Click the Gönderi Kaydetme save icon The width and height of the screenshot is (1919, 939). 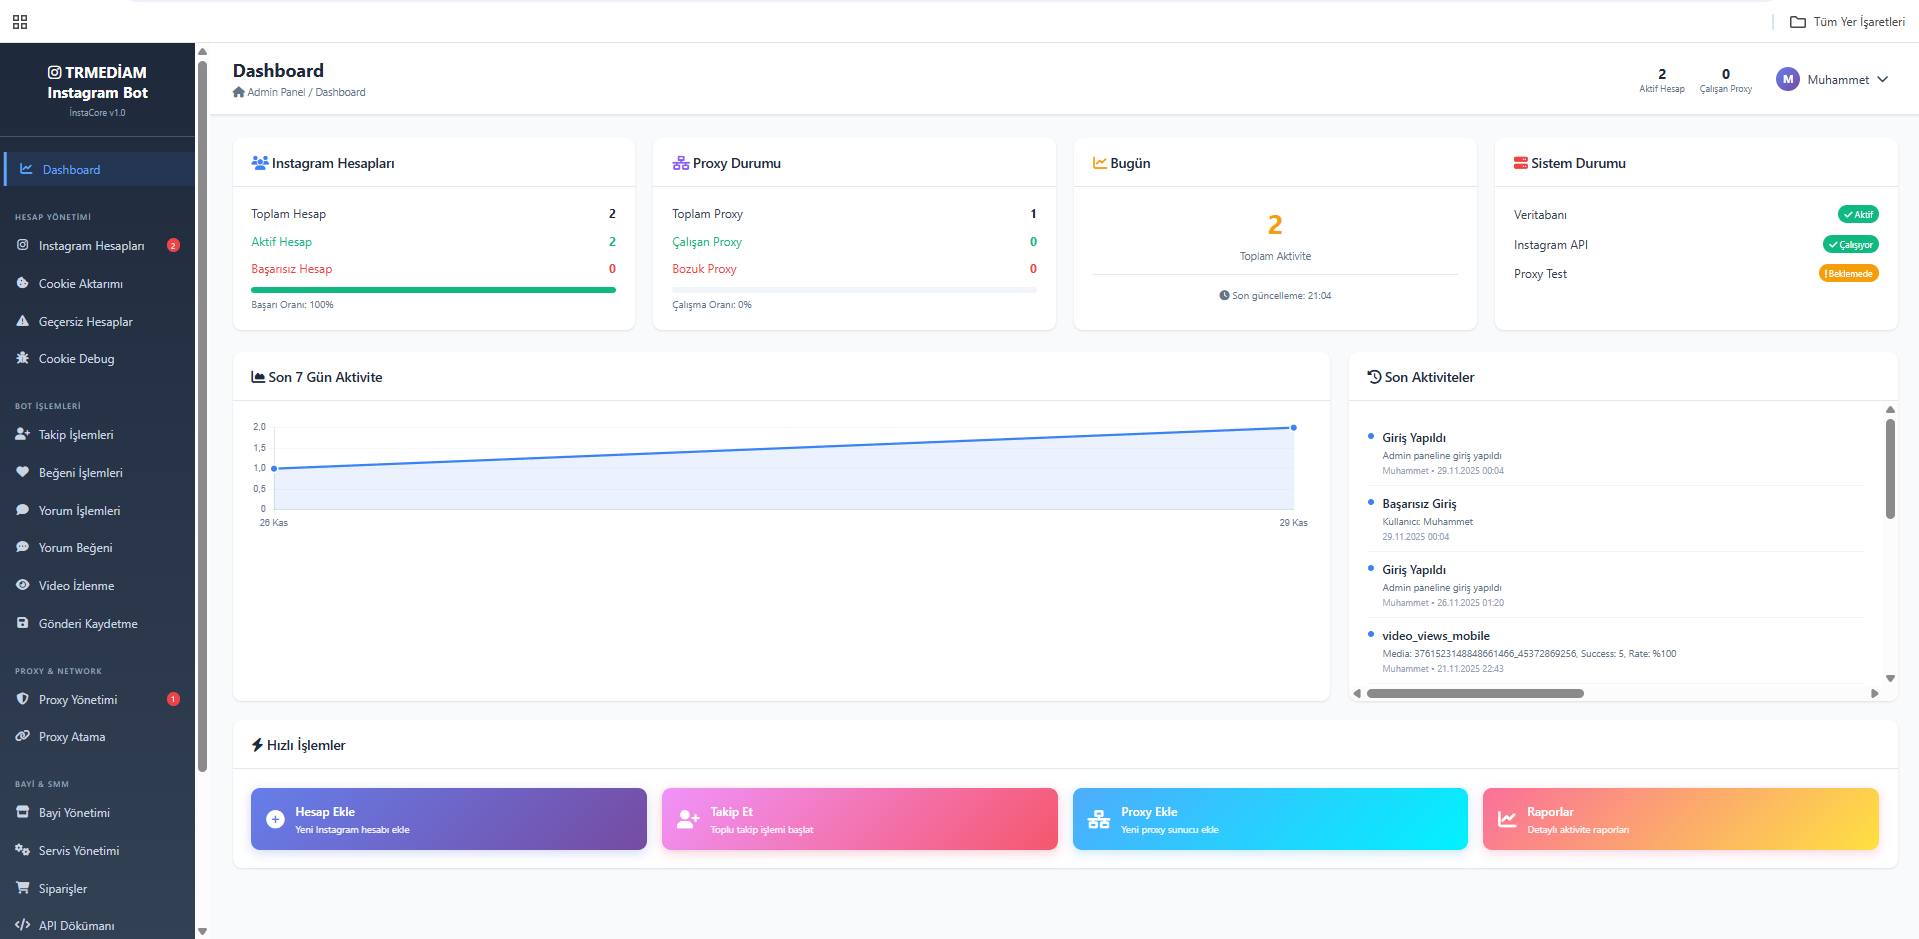point(22,623)
